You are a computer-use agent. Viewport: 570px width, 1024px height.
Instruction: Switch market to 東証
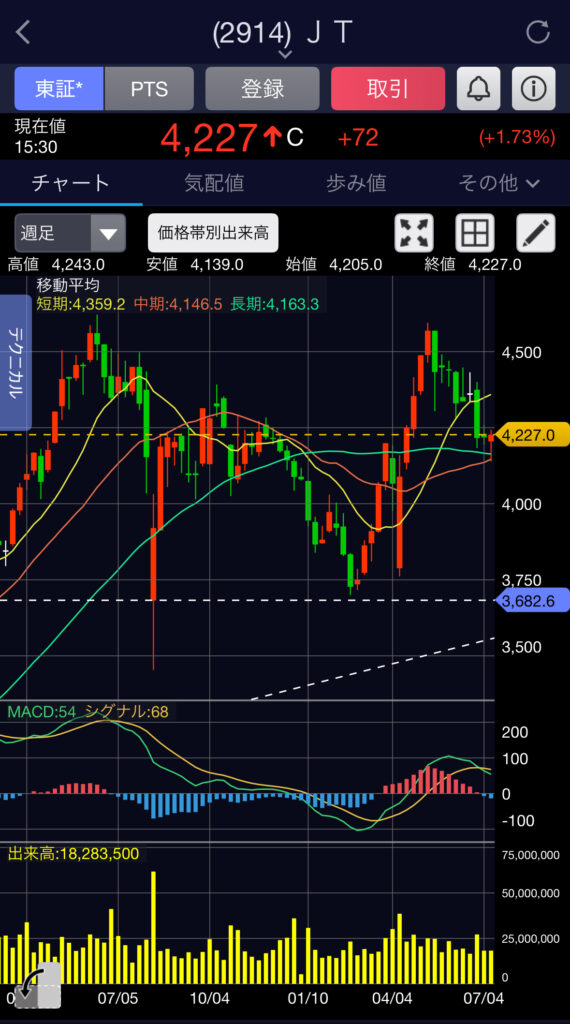[x=59, y=89]
